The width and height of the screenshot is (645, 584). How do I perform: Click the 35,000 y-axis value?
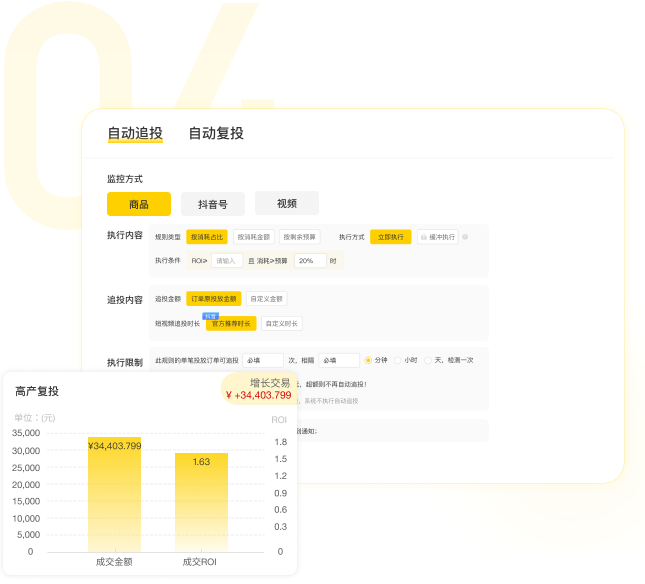click(26, 433)
